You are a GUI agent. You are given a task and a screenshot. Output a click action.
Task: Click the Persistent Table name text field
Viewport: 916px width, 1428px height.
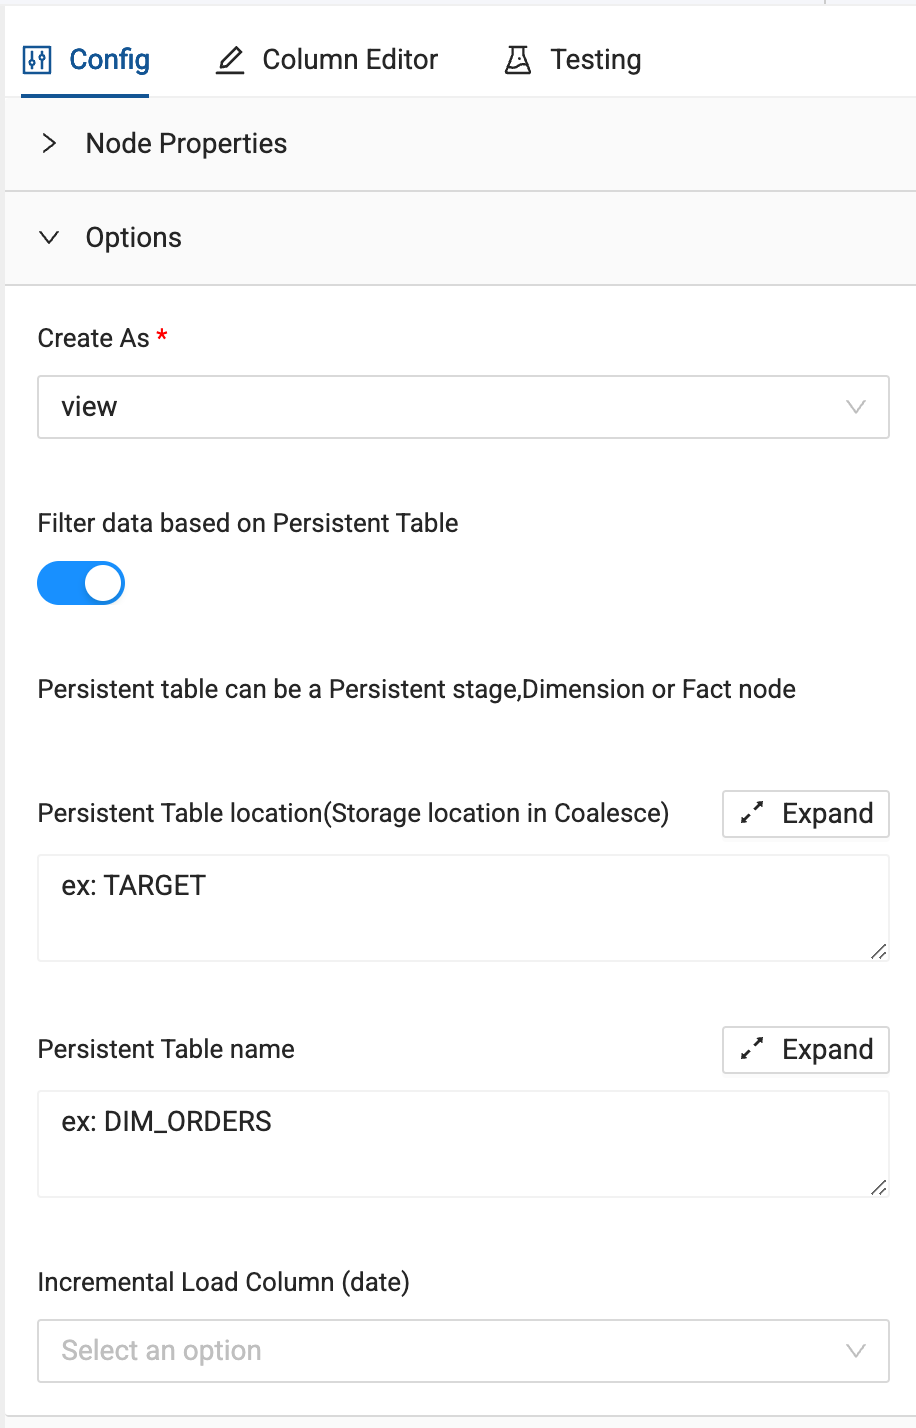click(x=460, y=1143)
